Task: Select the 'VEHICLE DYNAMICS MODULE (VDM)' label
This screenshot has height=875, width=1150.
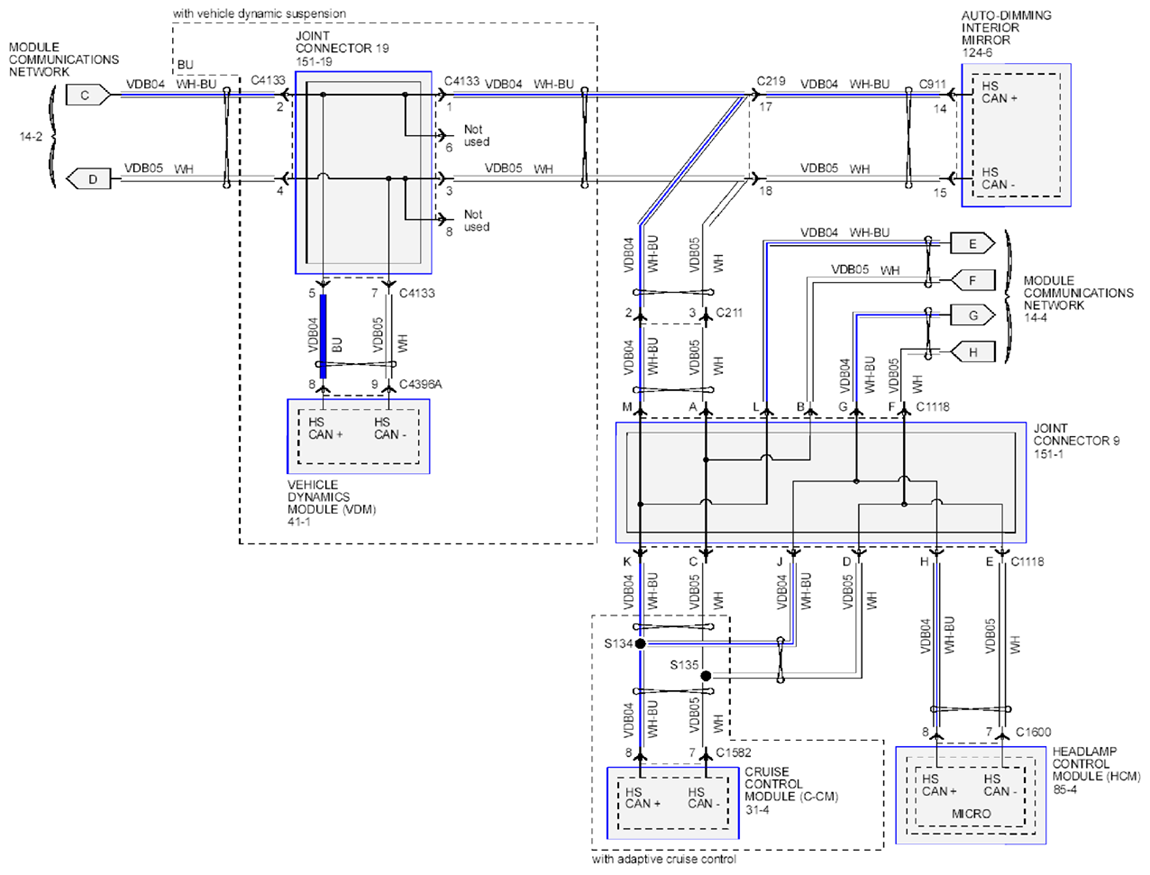Action: (332, 497)
